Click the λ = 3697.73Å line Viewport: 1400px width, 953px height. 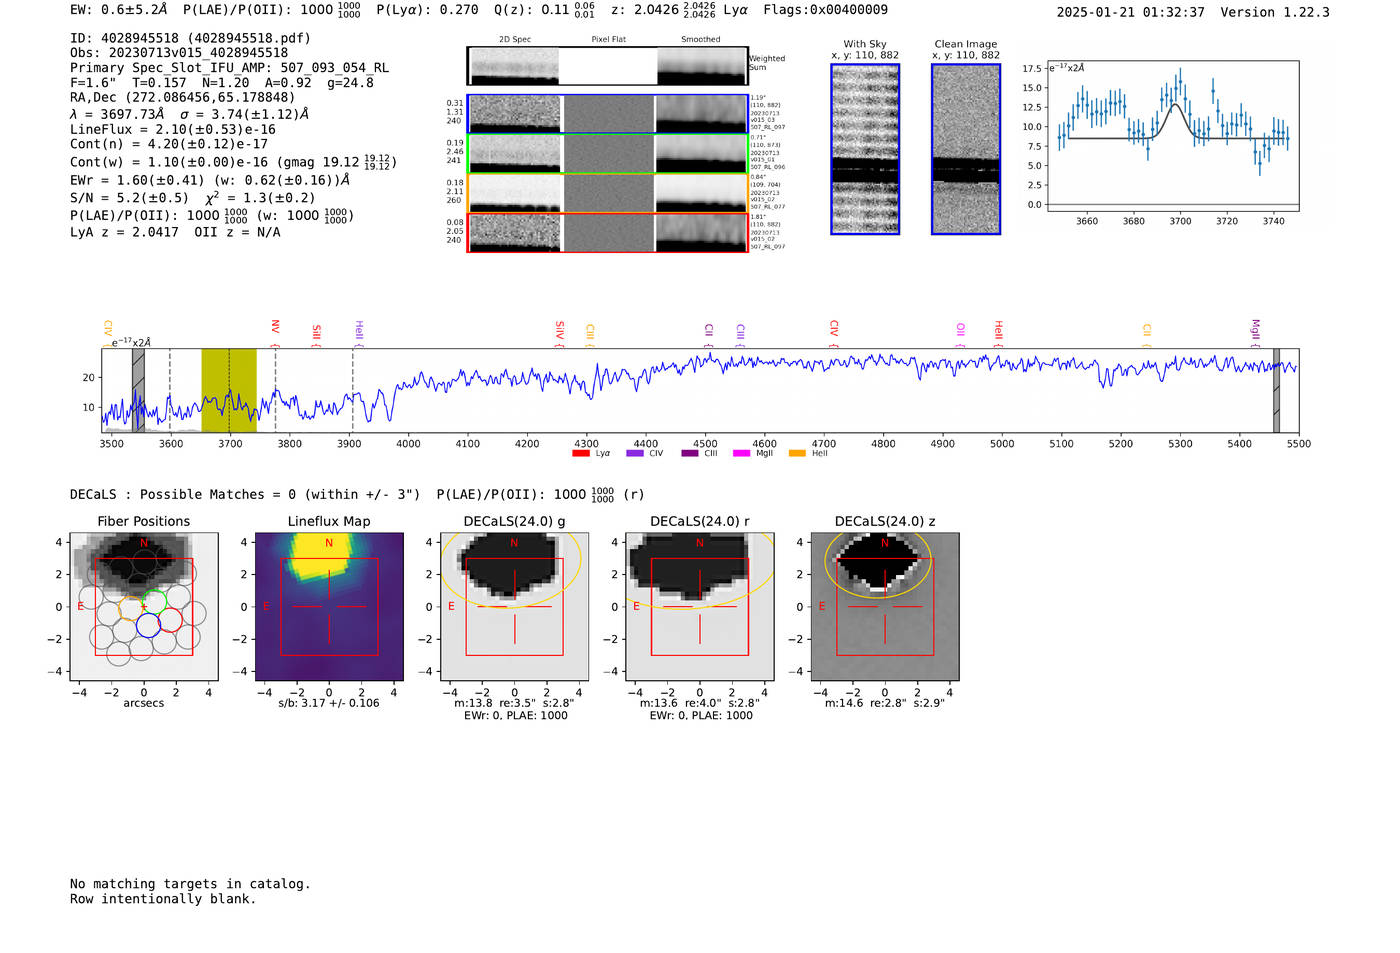tap(190, 114)
